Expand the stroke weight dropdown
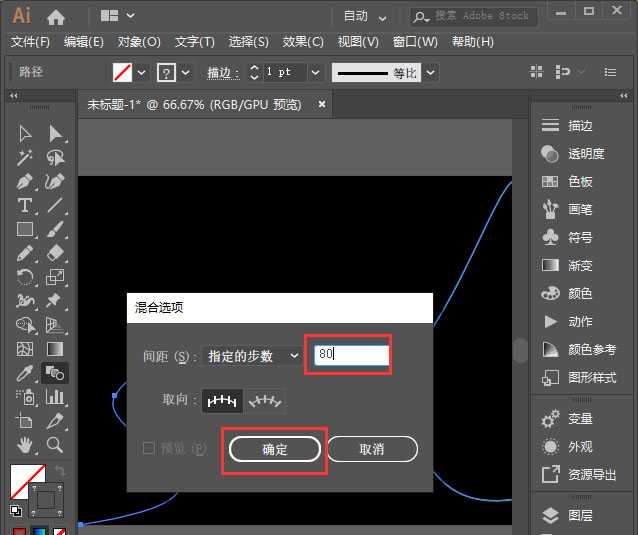 tap(315, 73)
